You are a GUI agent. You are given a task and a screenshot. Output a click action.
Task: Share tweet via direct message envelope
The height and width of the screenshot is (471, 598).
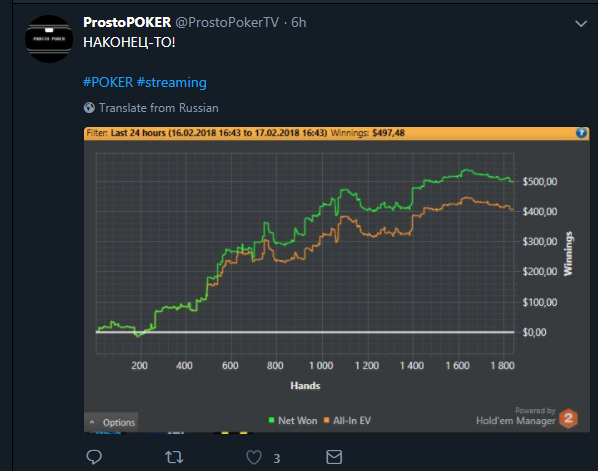(334, 457)
